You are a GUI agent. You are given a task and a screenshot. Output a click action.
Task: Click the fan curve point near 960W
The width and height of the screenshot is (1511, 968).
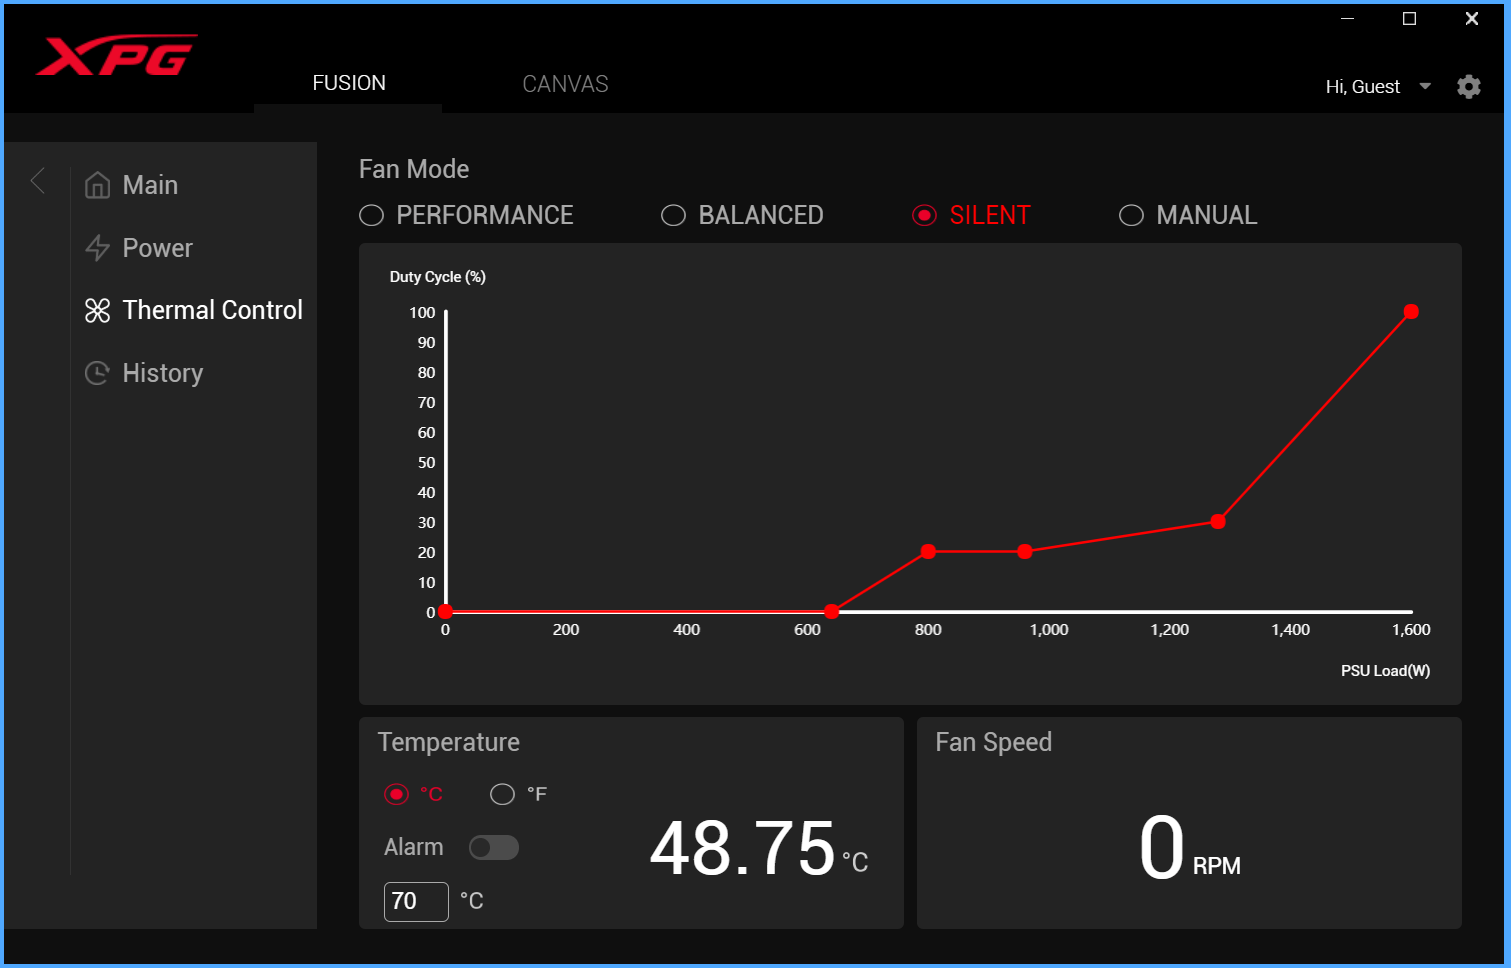1025,552
